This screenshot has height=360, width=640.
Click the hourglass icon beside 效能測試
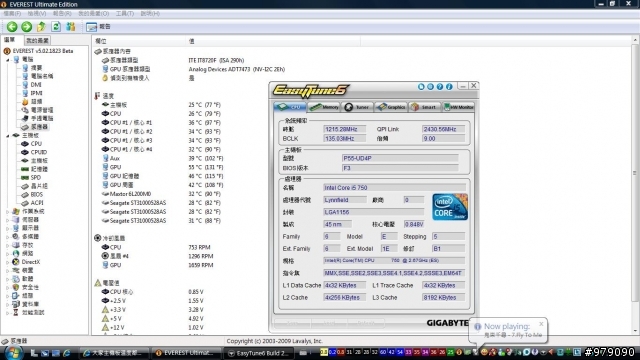[x=16, y=313]
